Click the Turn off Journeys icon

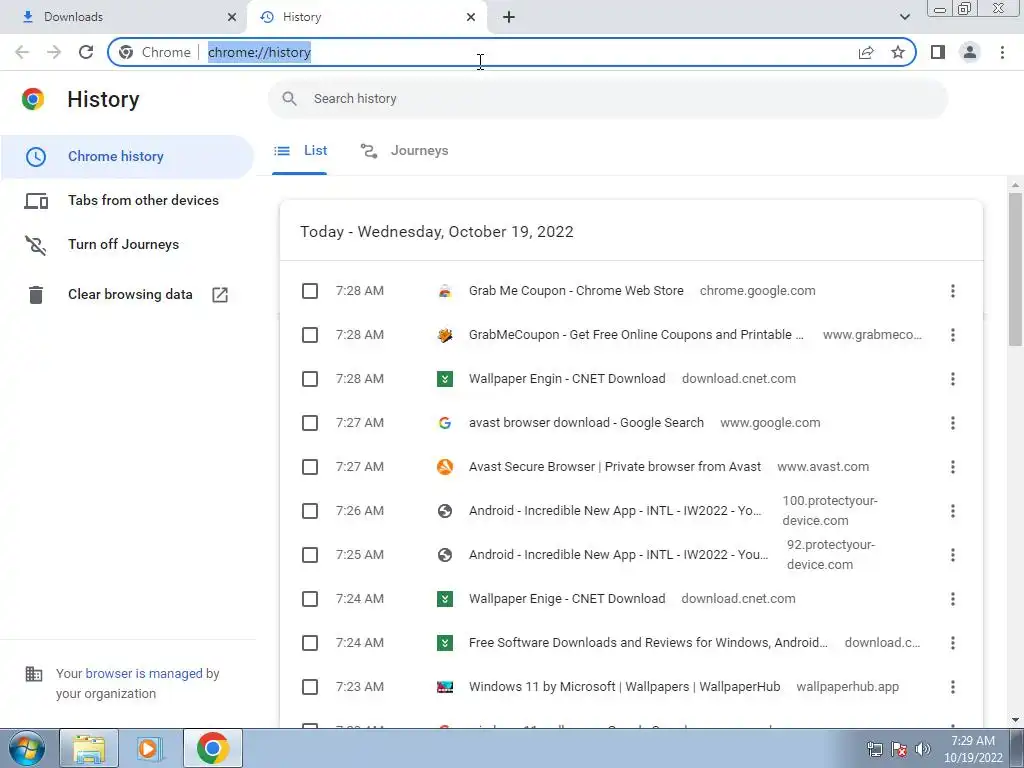click(36, 245)
